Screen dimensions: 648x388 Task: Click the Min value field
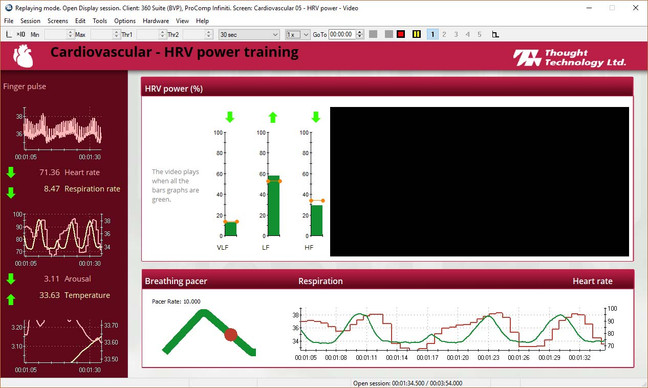(x=56, y=34)
